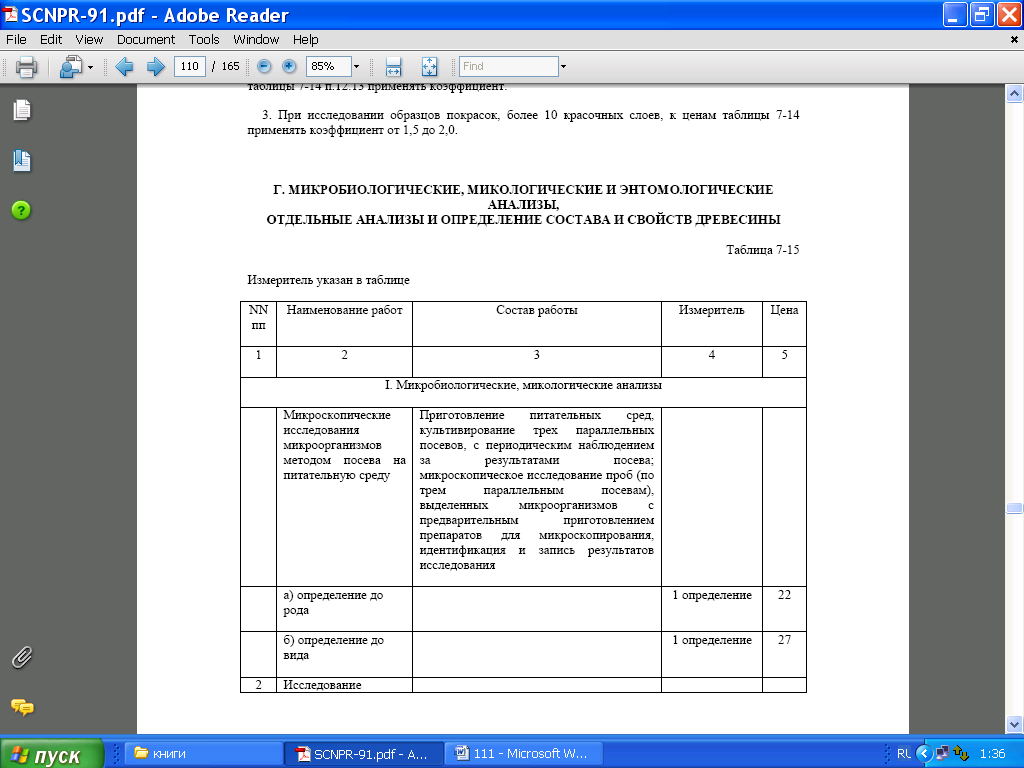
Task: Open the File menu
Action: tap(16, 40)
